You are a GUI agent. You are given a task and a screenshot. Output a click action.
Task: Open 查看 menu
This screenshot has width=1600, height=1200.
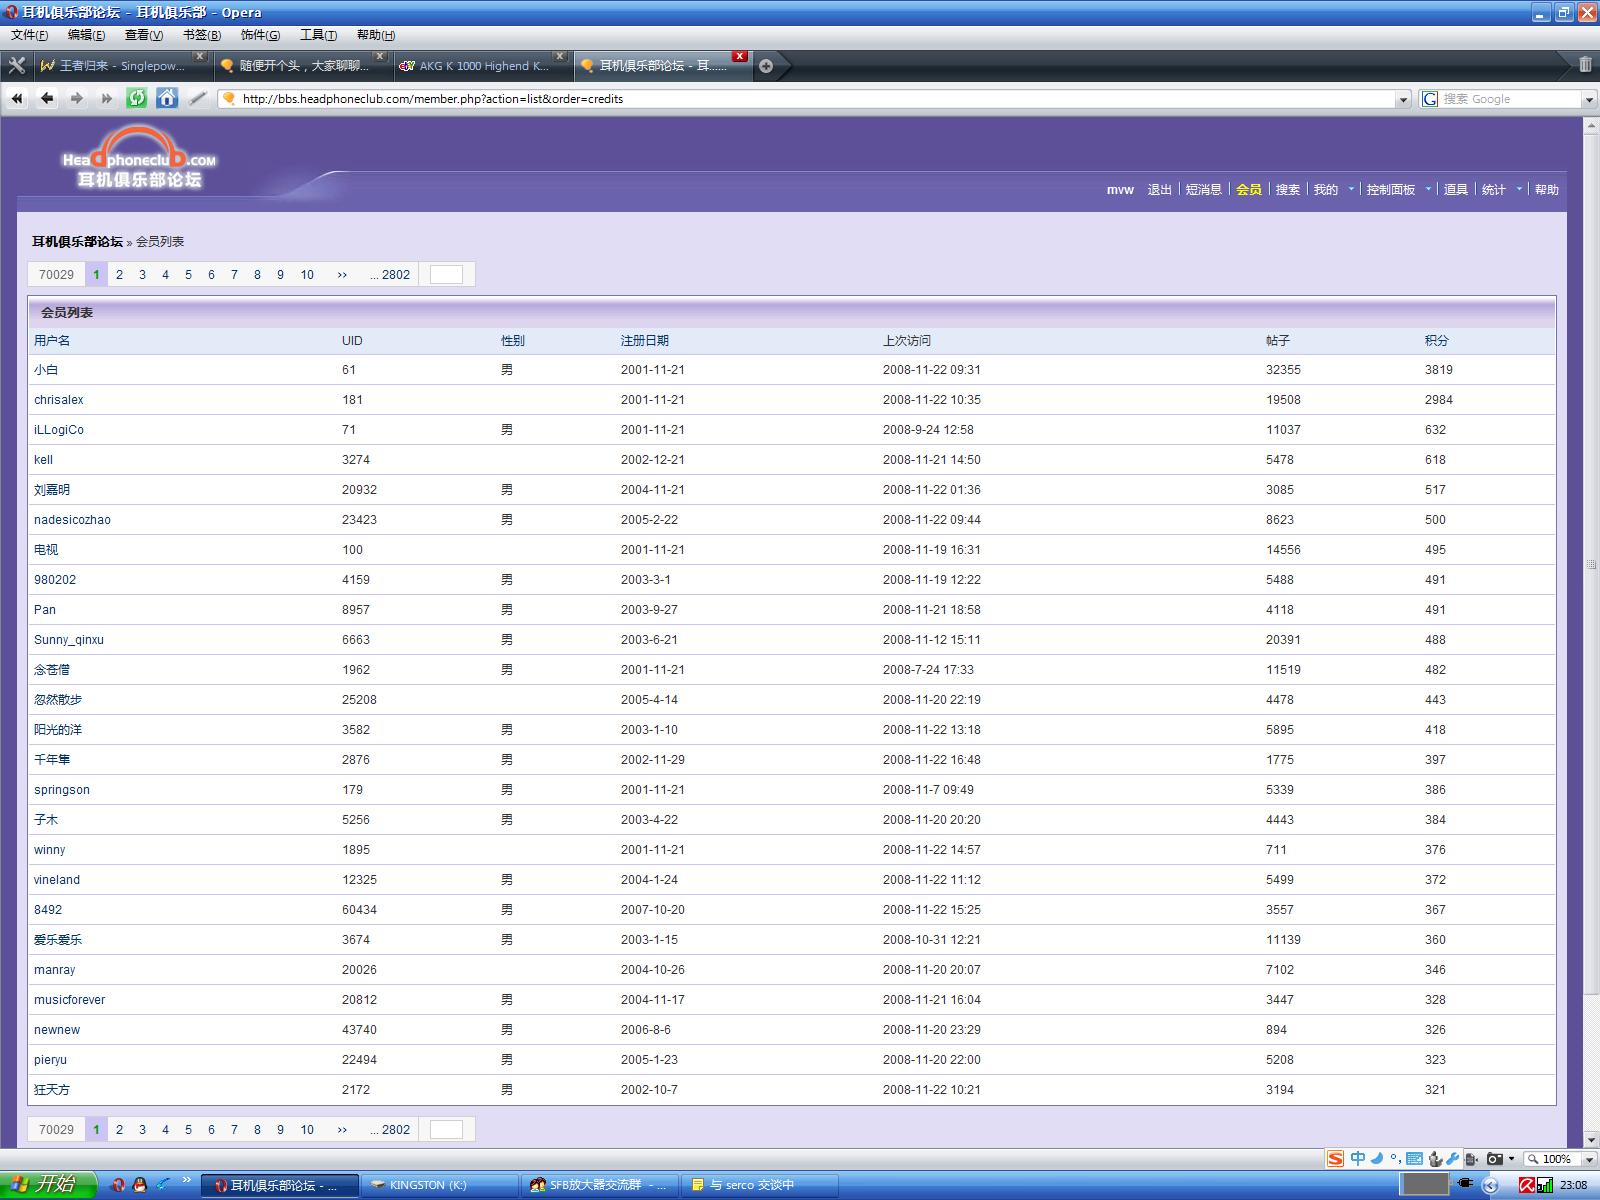143,35
